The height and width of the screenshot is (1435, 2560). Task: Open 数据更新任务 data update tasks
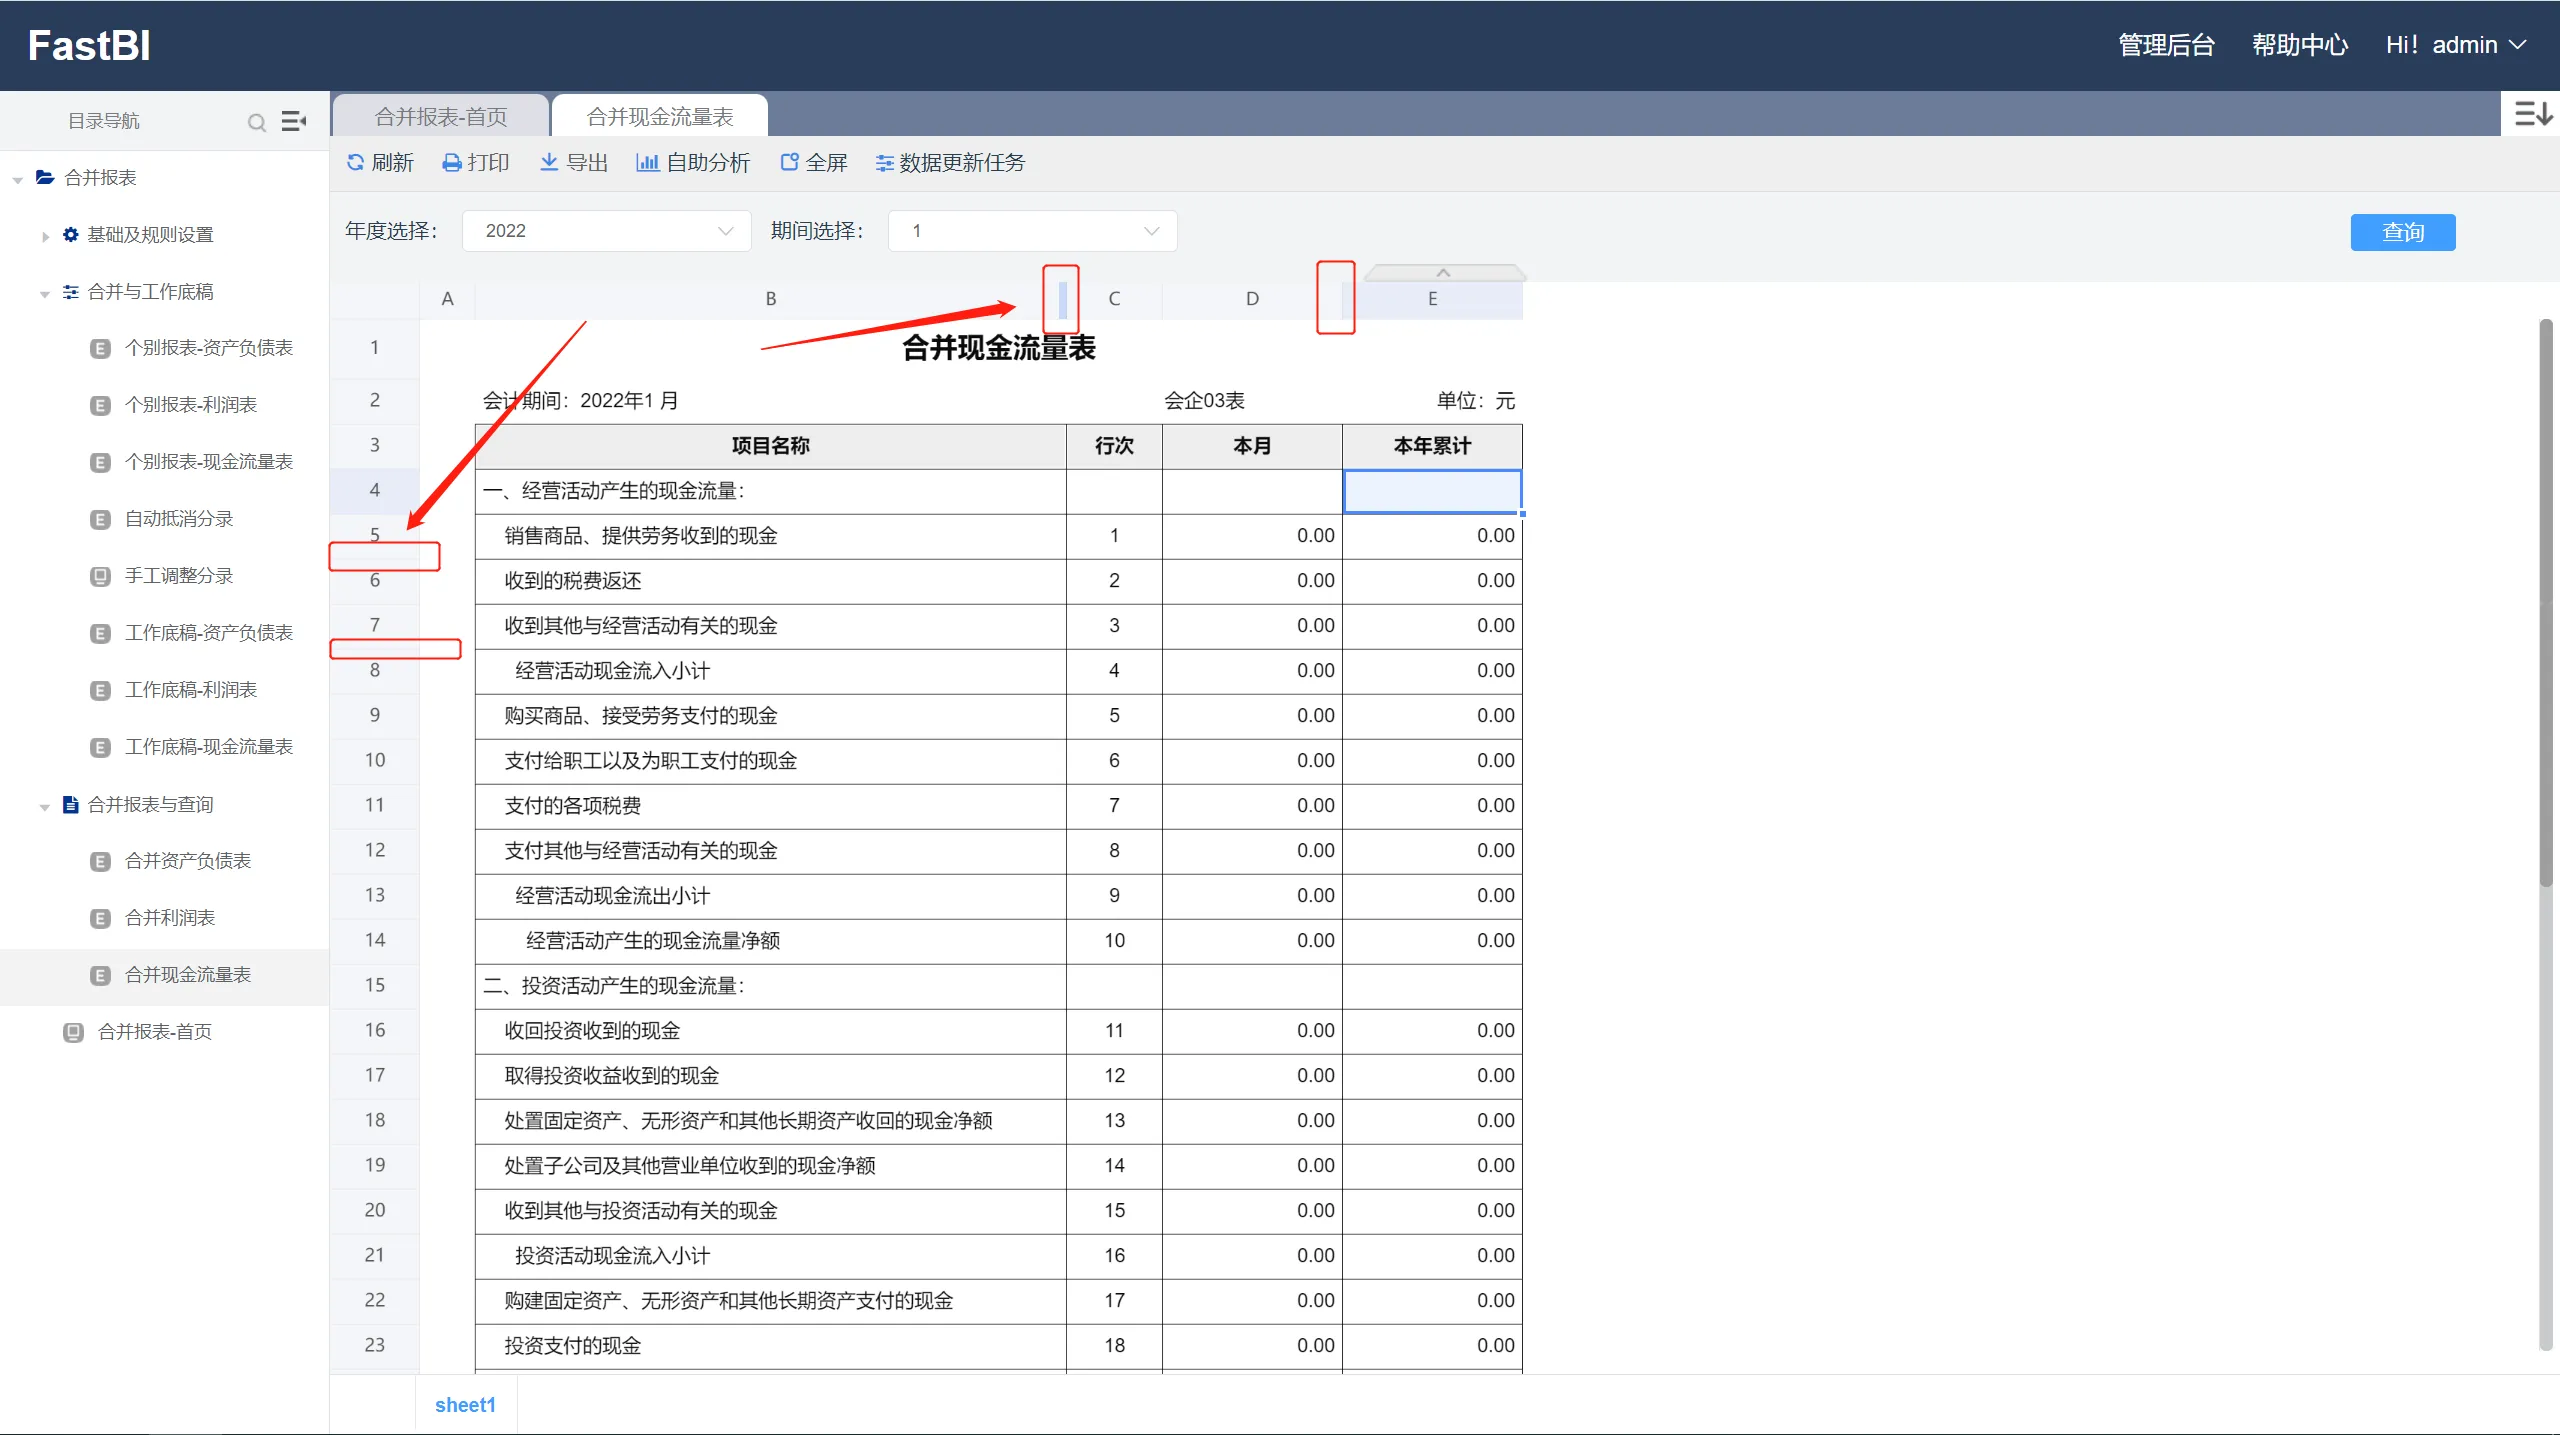950,162
